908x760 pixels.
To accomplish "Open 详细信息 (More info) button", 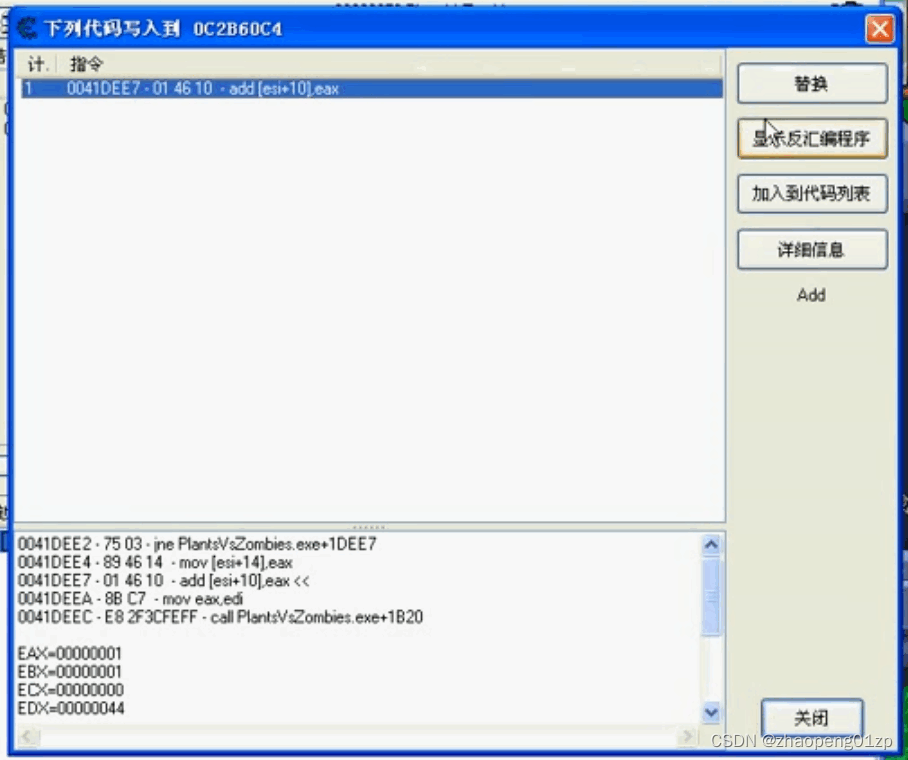I will (x=812, y=250).
